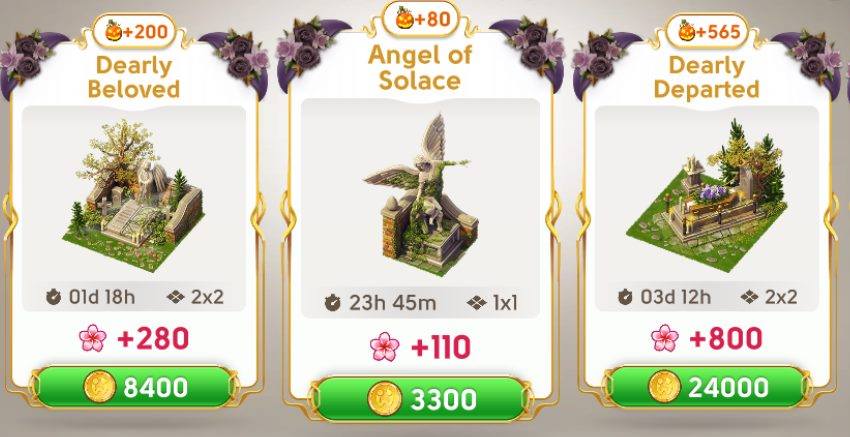This screenshot has height=437, width=850.
Task: Buy Dearly Departed for 24000 coins
Action: (707, 387)
